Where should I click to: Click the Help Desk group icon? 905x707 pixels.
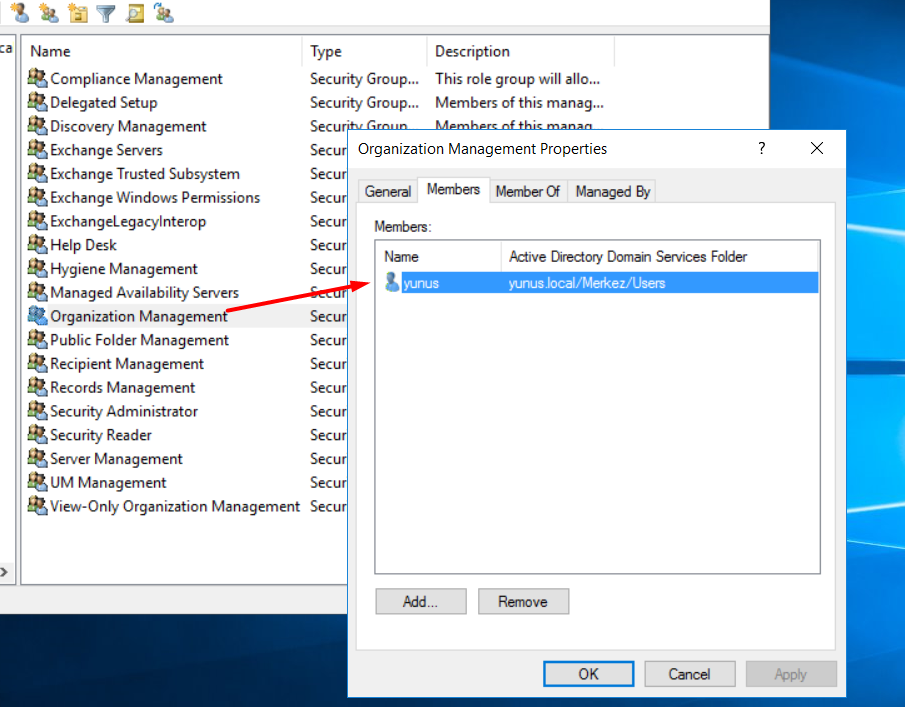[x=38, y=245]
